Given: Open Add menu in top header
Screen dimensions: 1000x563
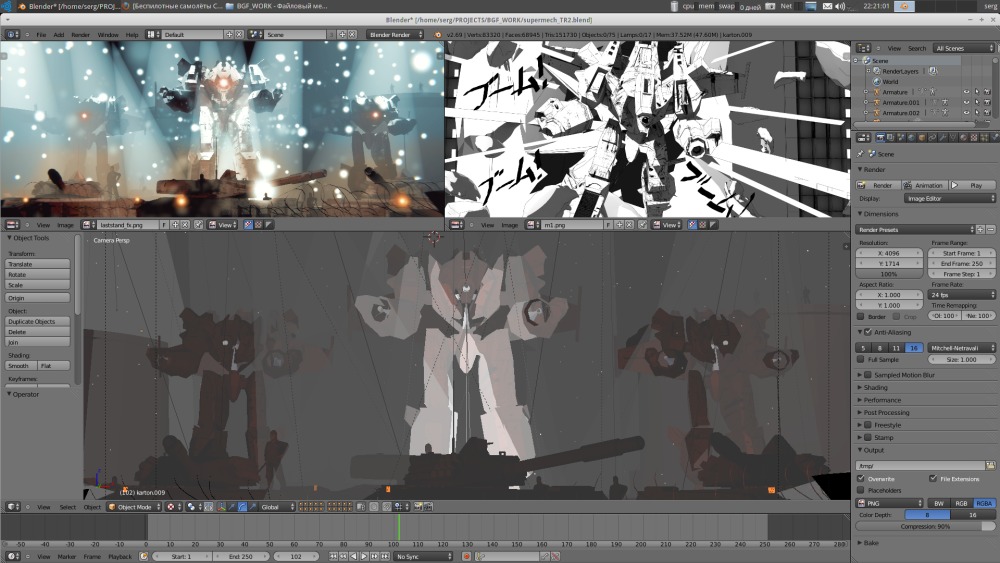Looking at the screenshot, I should click(59, 34).
